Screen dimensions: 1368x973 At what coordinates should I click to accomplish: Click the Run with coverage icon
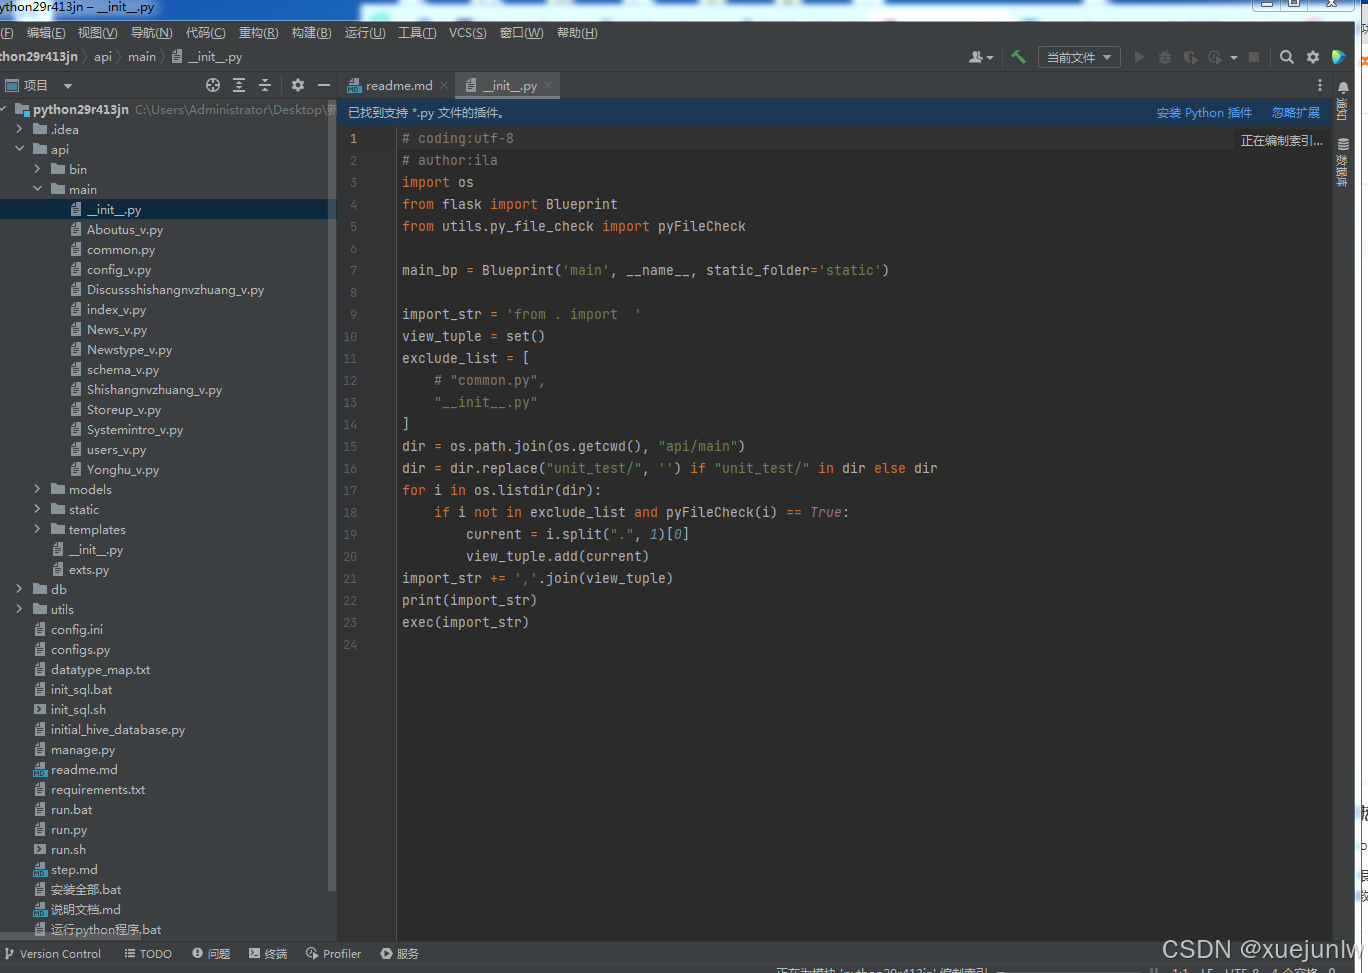pos(1190,57)
